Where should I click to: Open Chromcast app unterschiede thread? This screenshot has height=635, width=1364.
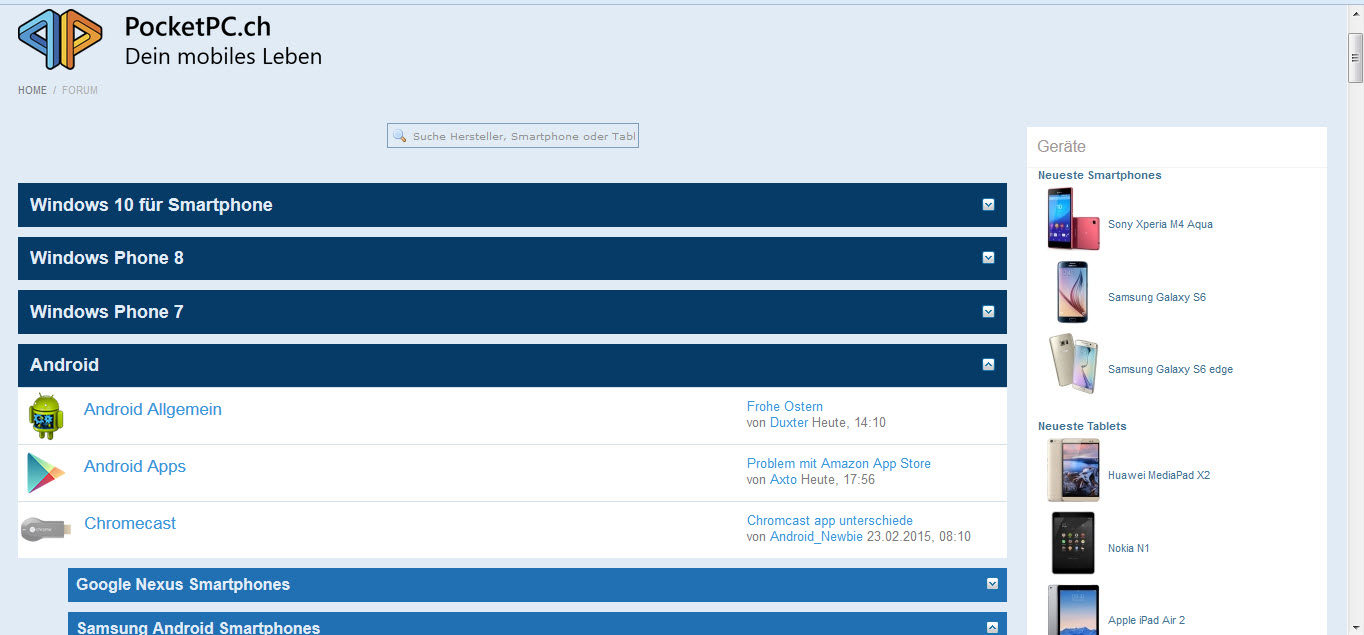[830, 520]
